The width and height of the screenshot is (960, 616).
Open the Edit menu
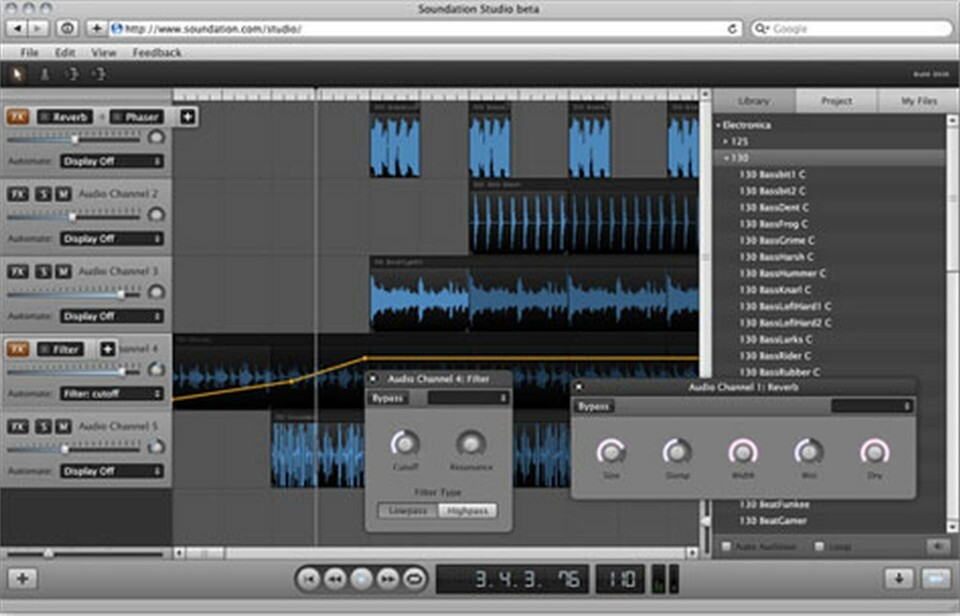click(65, 52)
